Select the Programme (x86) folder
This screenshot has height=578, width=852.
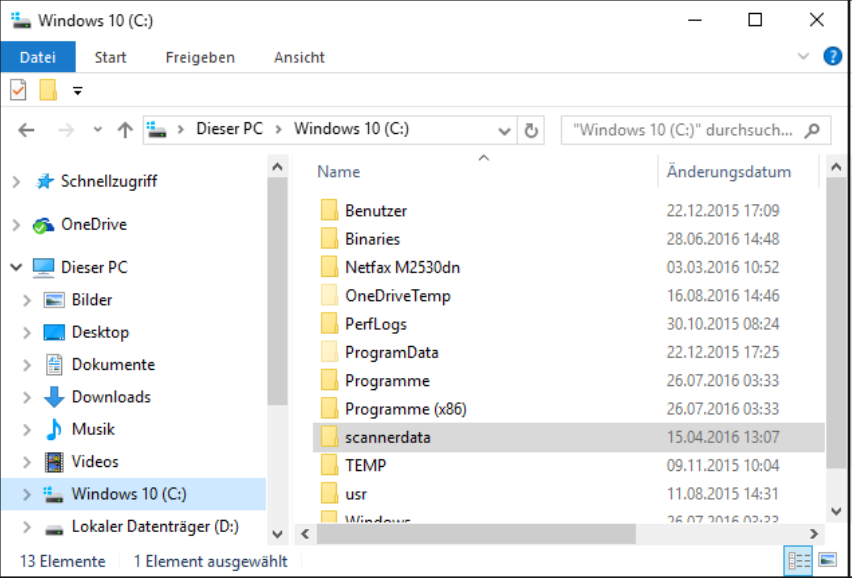coord(405,409)
